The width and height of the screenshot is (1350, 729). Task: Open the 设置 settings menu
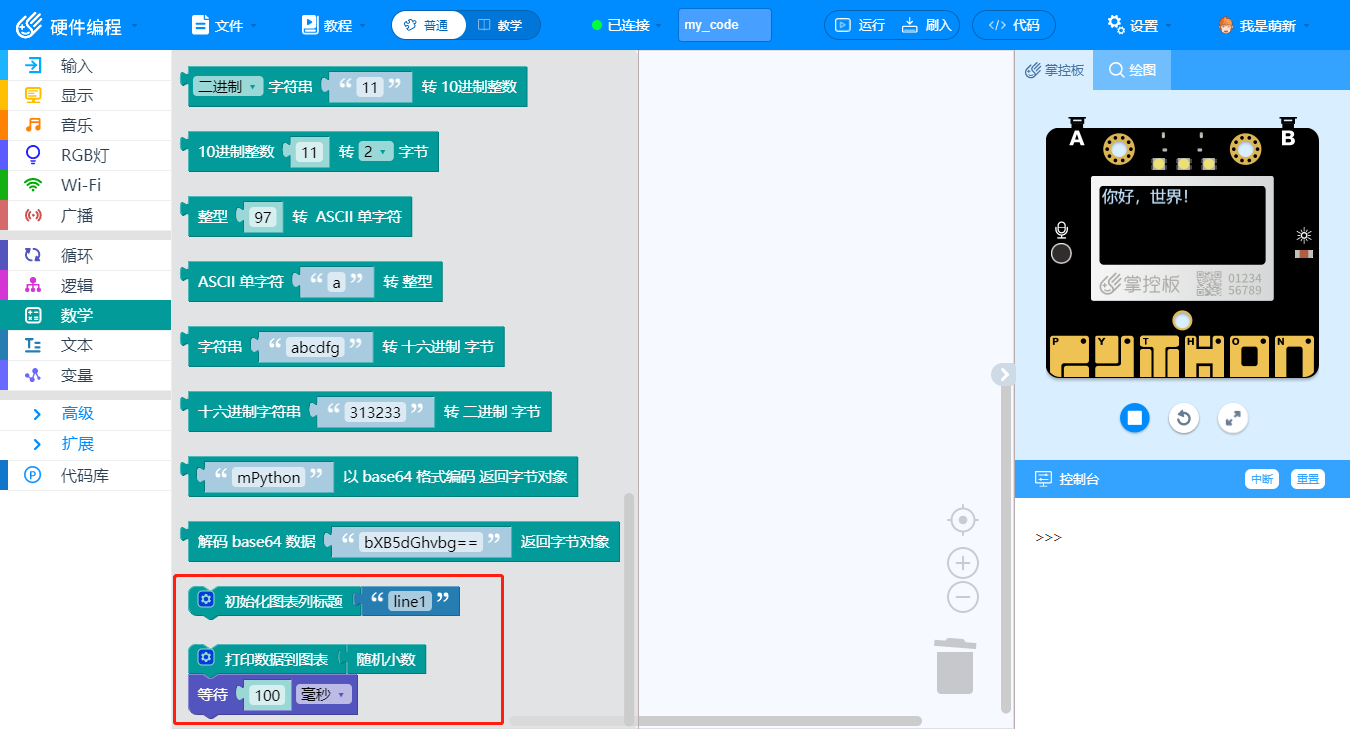pos(1139,25)
